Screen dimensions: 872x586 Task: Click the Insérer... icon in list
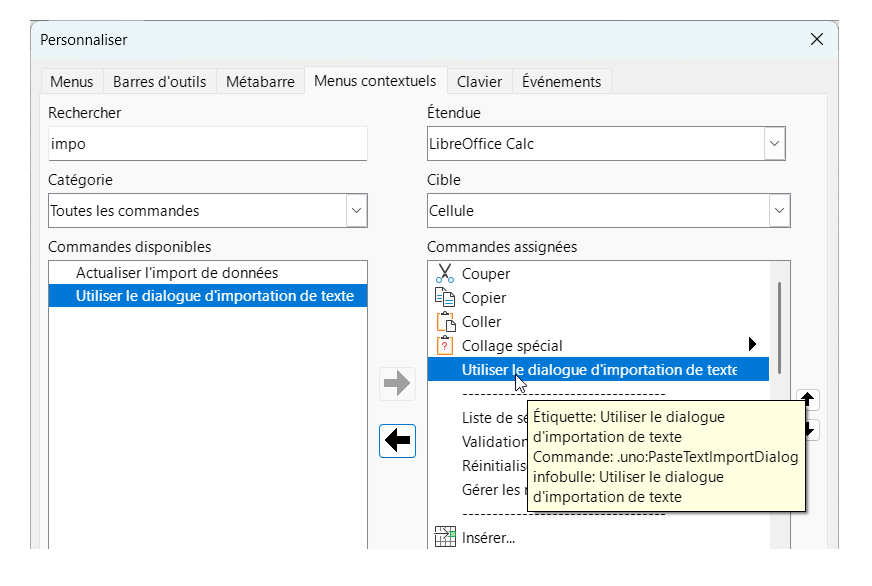point(445,537)
